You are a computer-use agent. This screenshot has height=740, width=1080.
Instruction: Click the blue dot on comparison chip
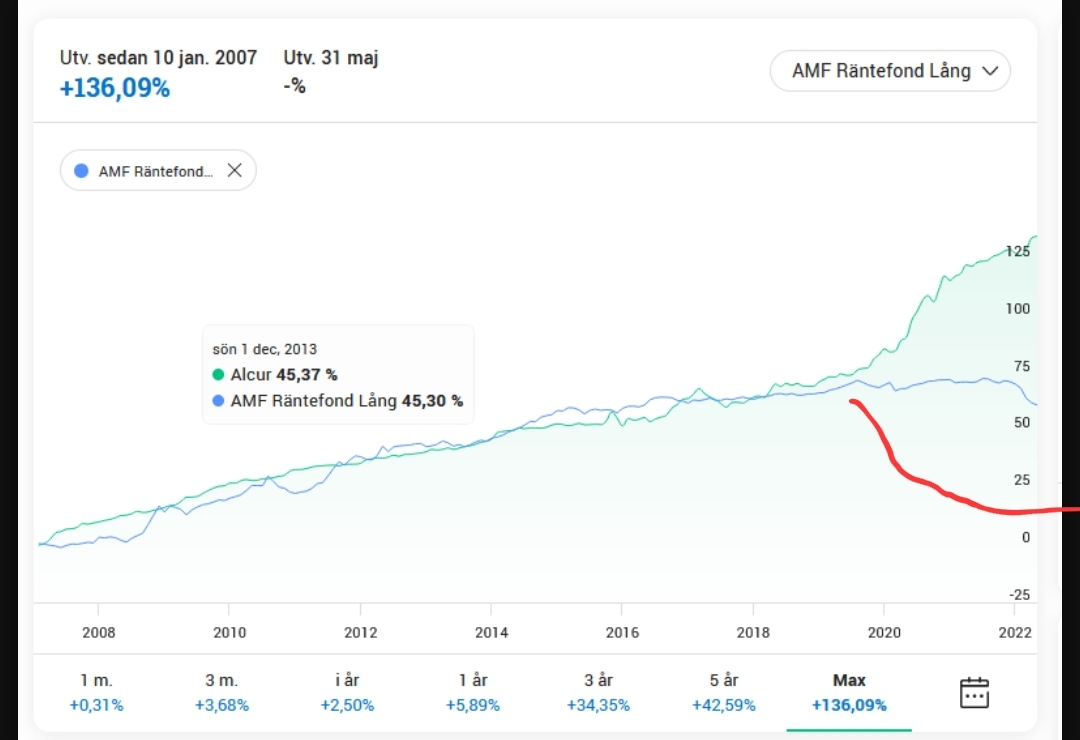pyautogui.click(x=82, y=171)
